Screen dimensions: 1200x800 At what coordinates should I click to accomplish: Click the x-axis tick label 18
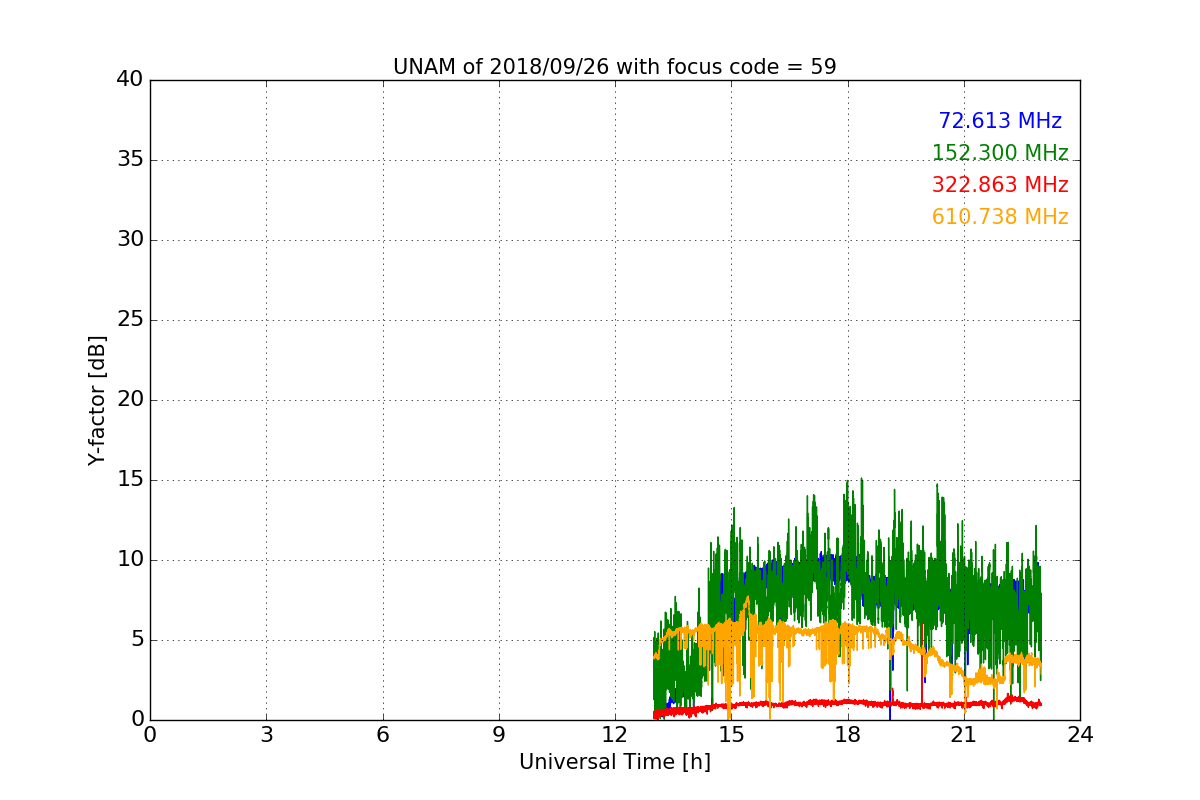(x=848, y=735)
